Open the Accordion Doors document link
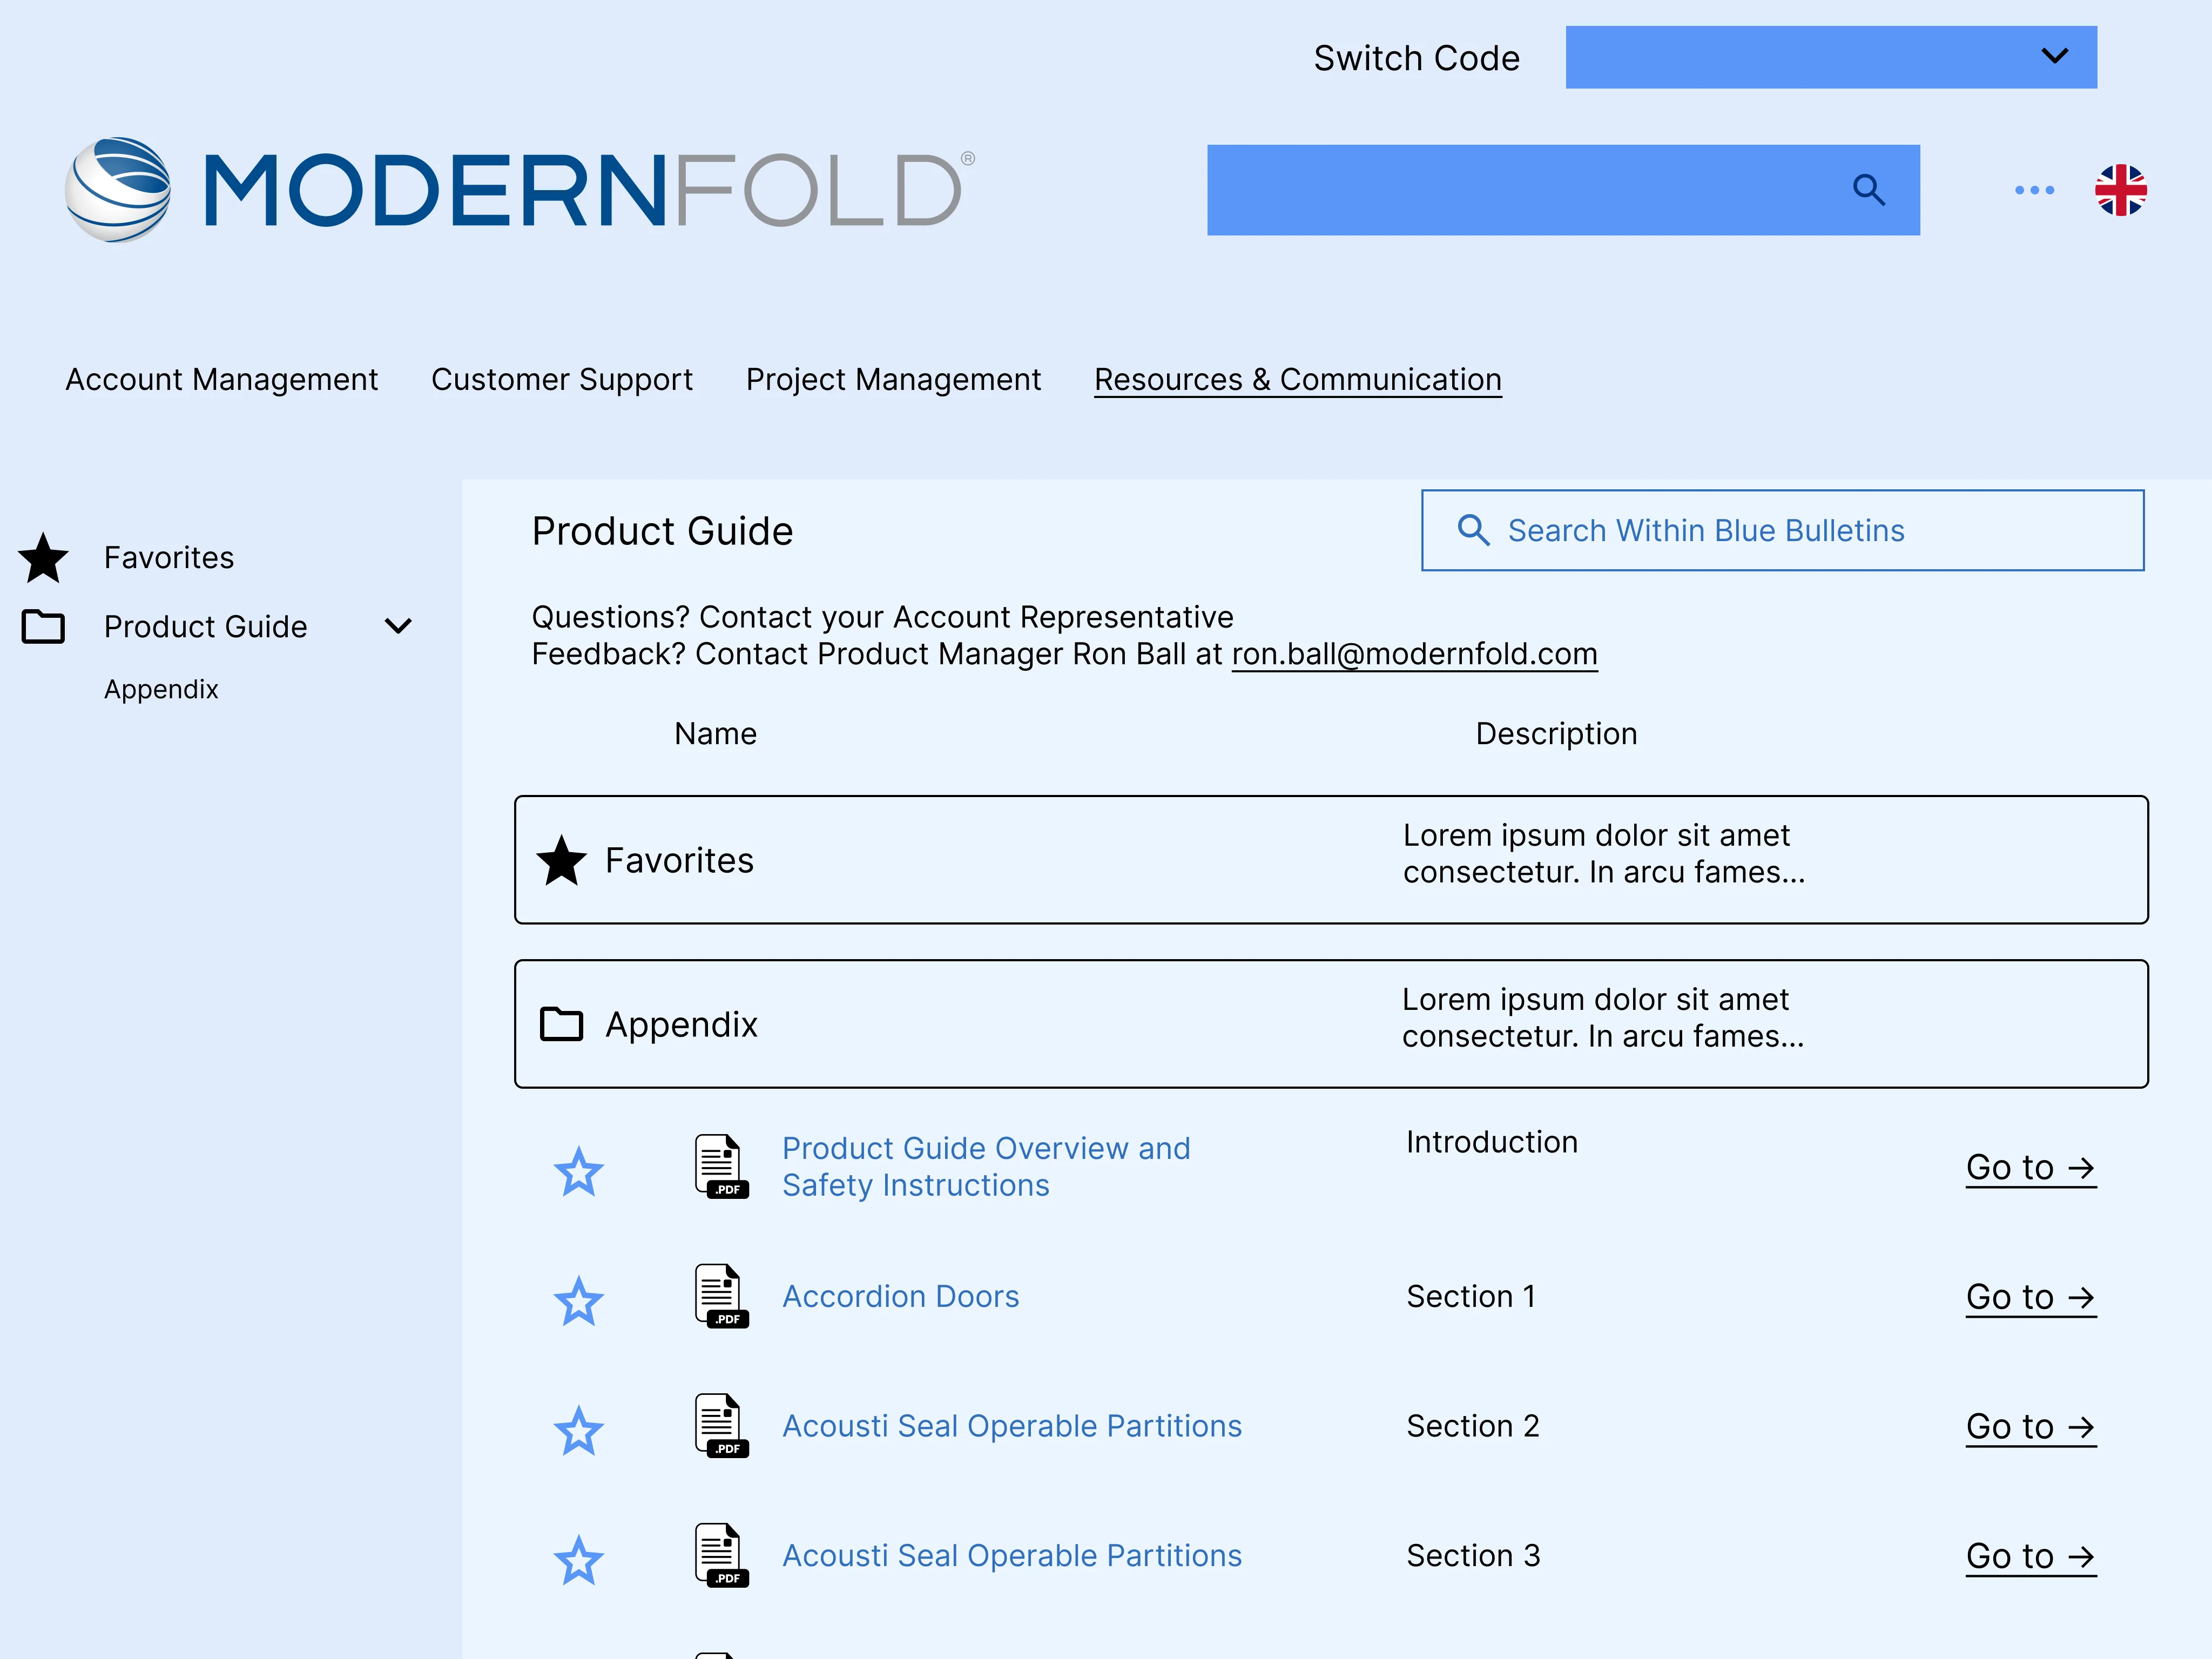 pyautogui.click(x=900, y=1296)
